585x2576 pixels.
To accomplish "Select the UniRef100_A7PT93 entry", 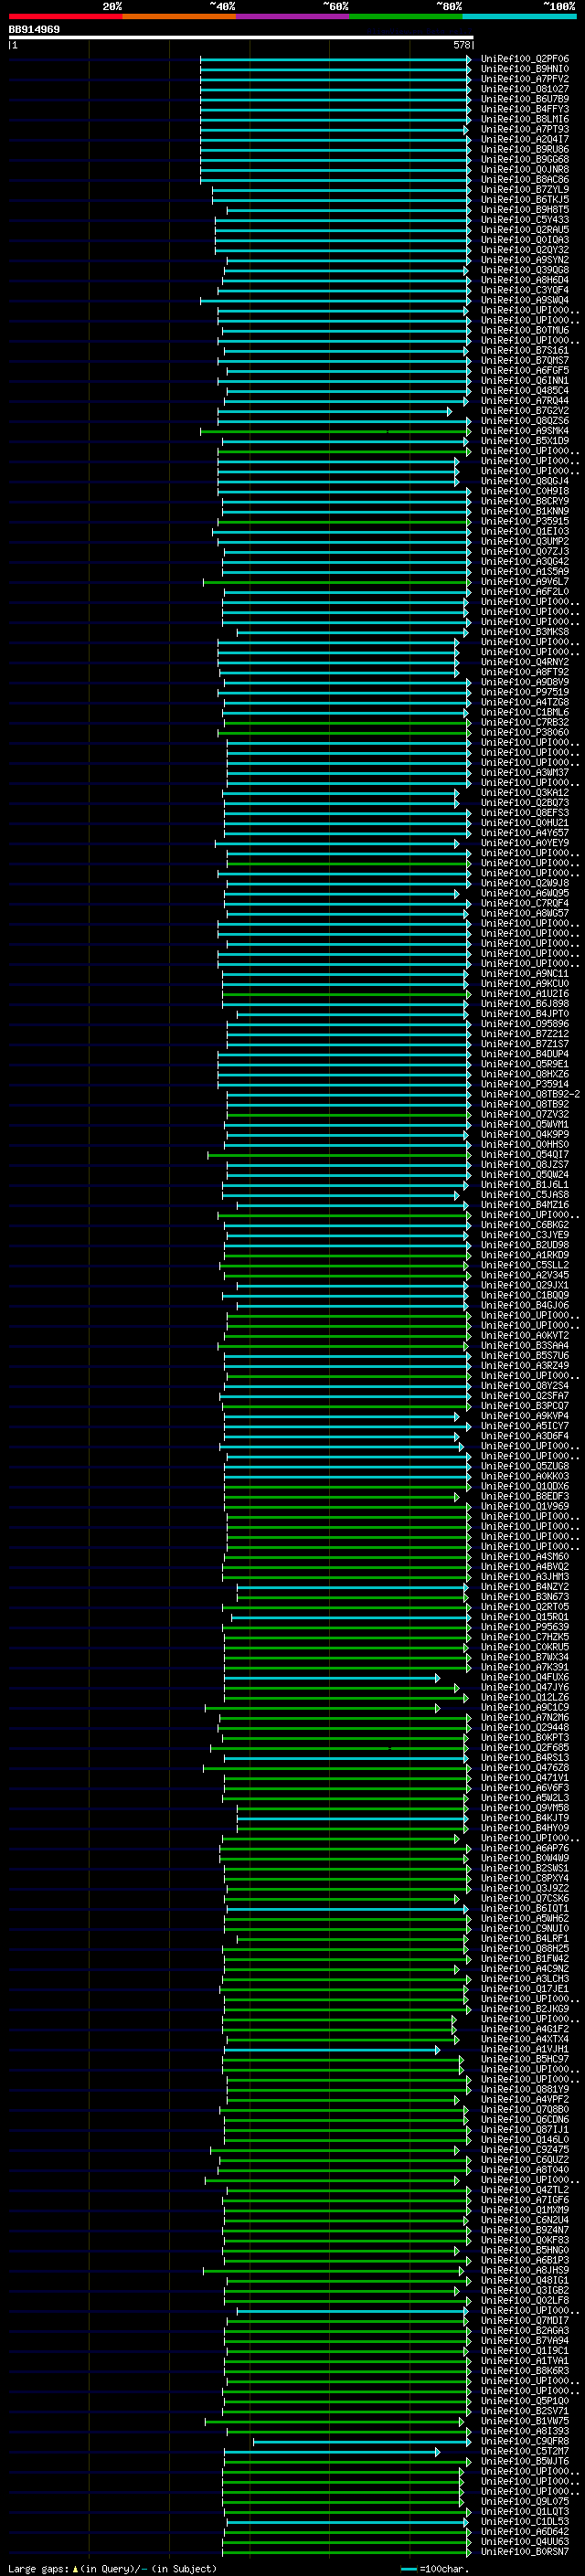I will (x=525, y=129).
